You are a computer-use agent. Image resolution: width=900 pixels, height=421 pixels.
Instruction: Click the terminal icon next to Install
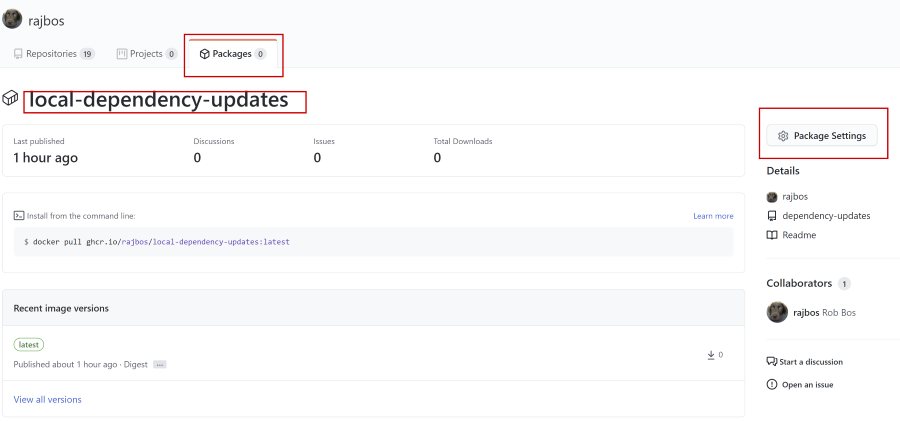tap(19, 216)
